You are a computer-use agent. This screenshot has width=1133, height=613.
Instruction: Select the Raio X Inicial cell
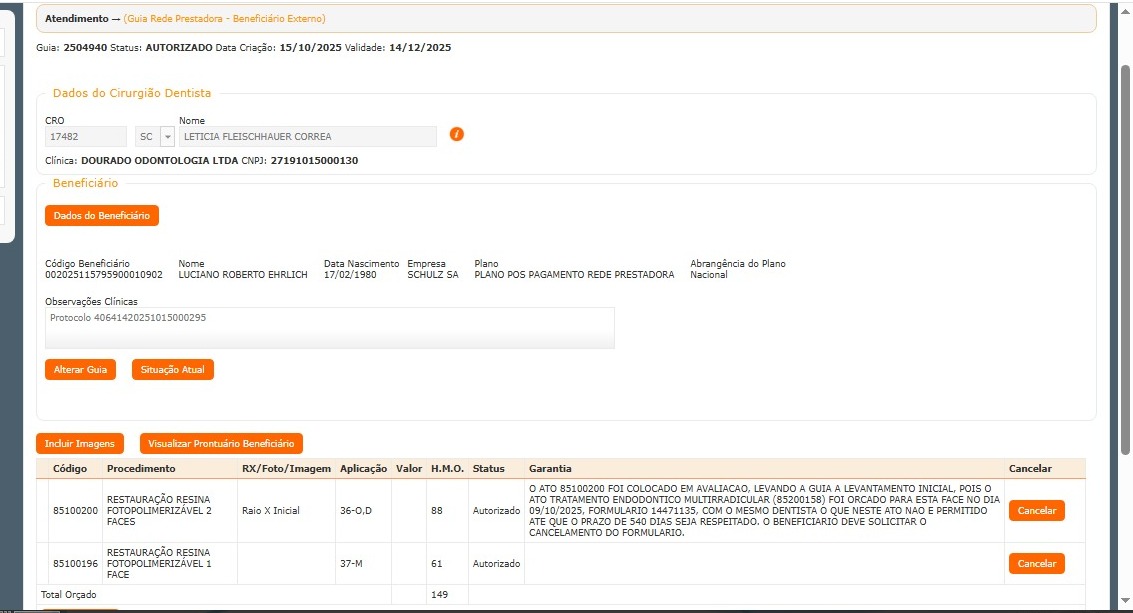[x=271, y=510]
